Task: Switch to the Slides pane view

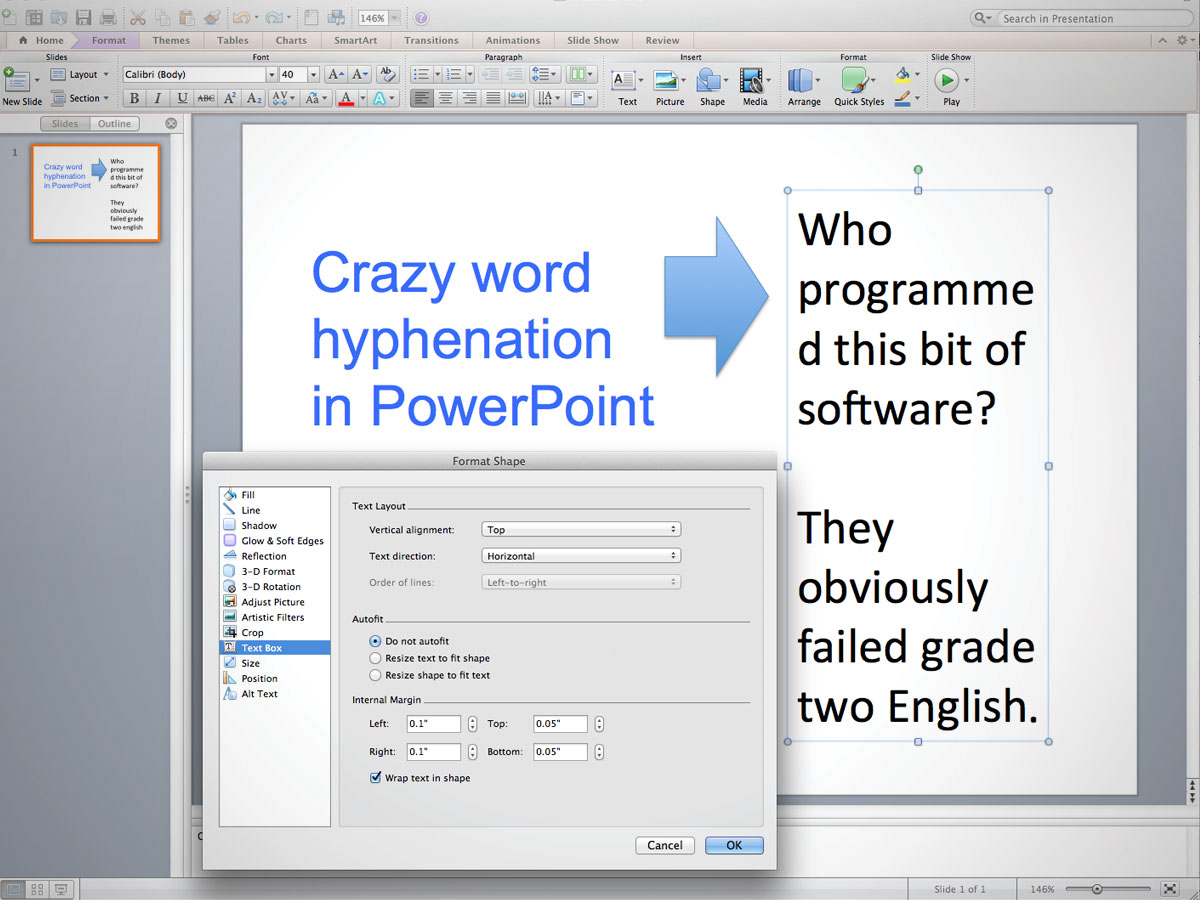Action: [x=65, y=124]
